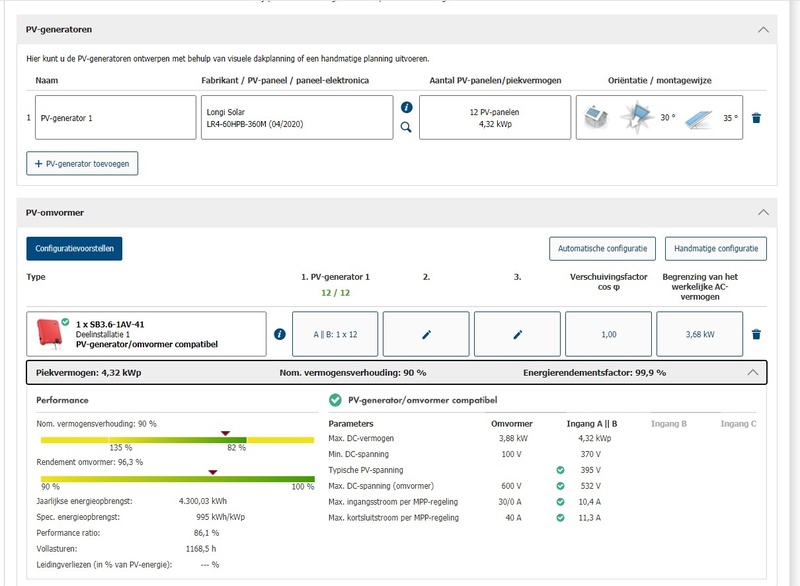Edit PV-generator input 2 with the pencil
This screenshot has height=586, width=800.
tap(426, 334)
